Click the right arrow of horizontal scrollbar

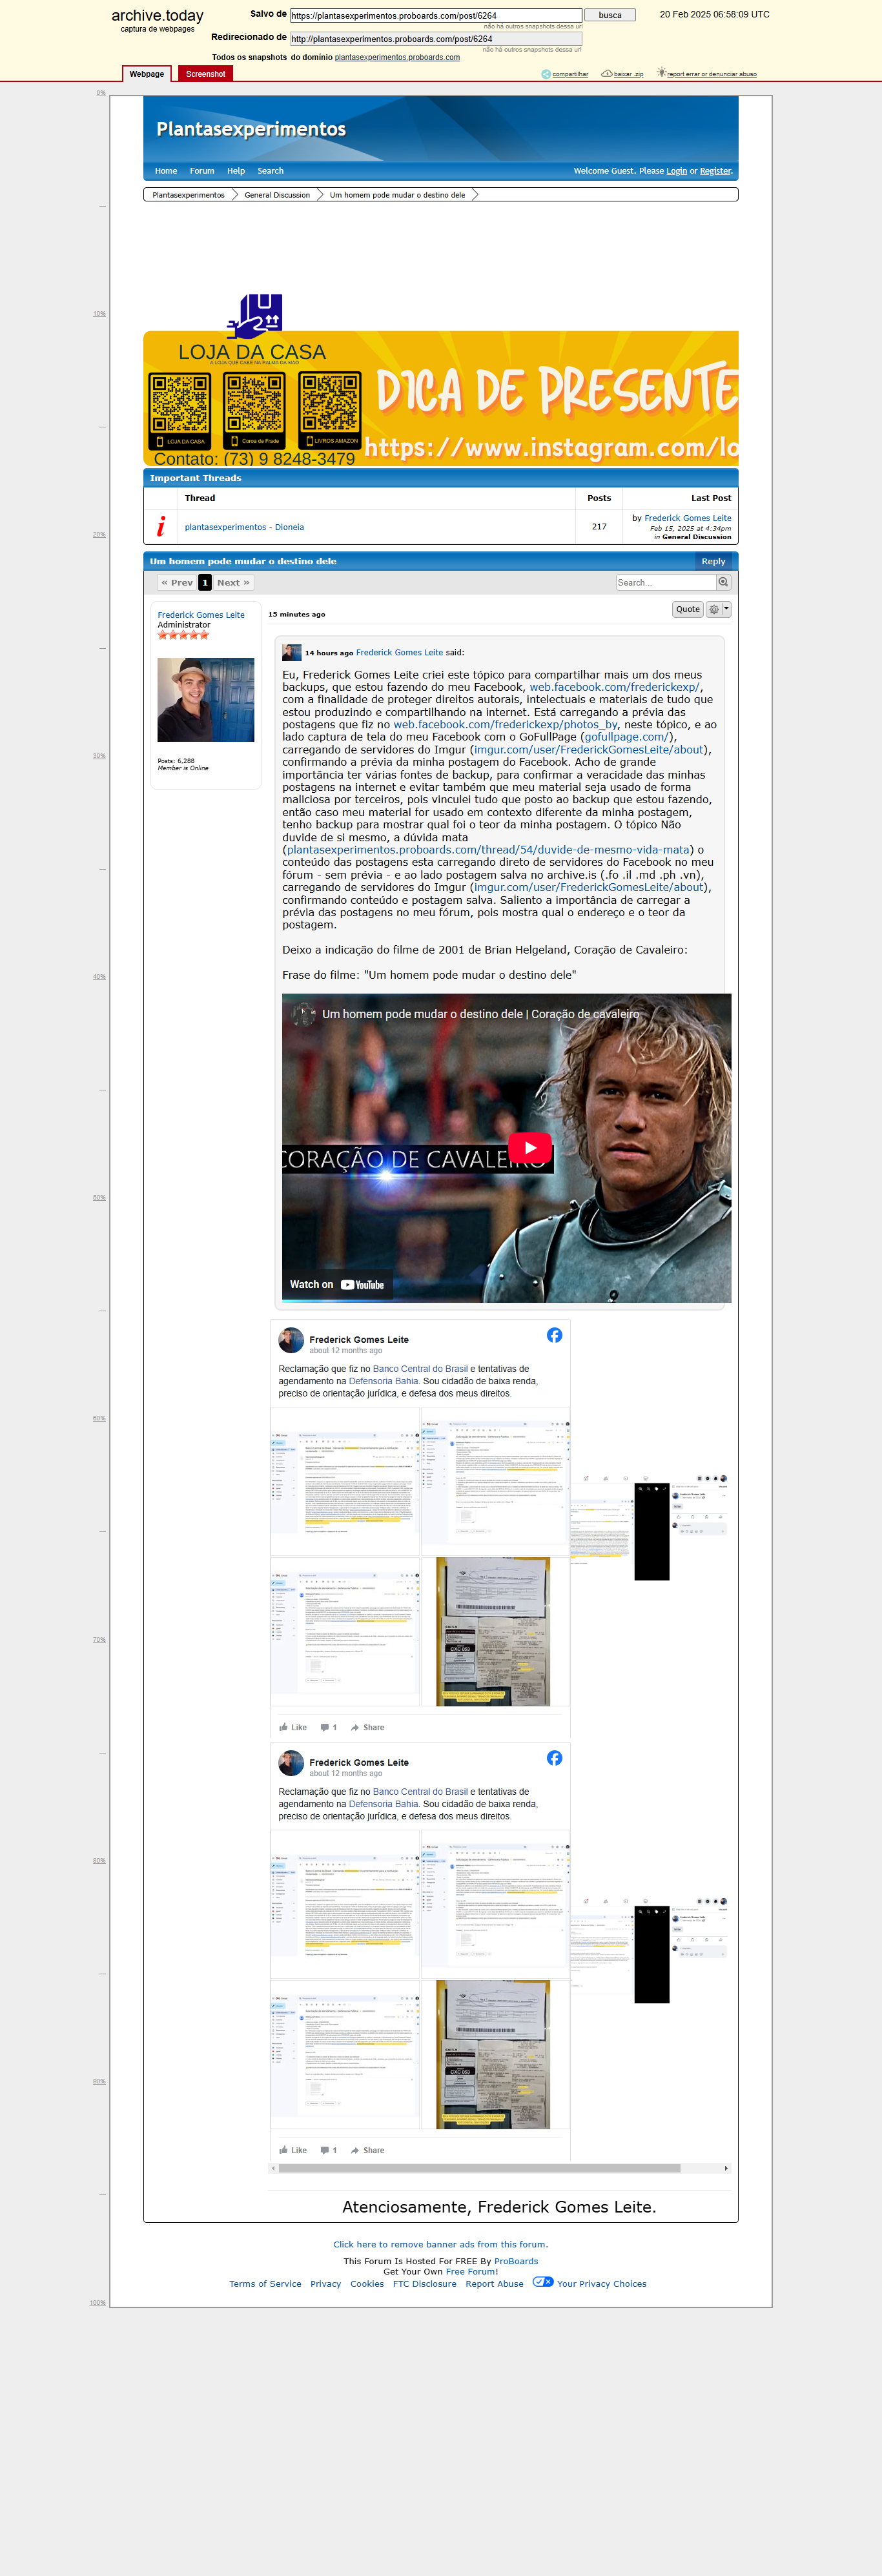(726, 2169)
